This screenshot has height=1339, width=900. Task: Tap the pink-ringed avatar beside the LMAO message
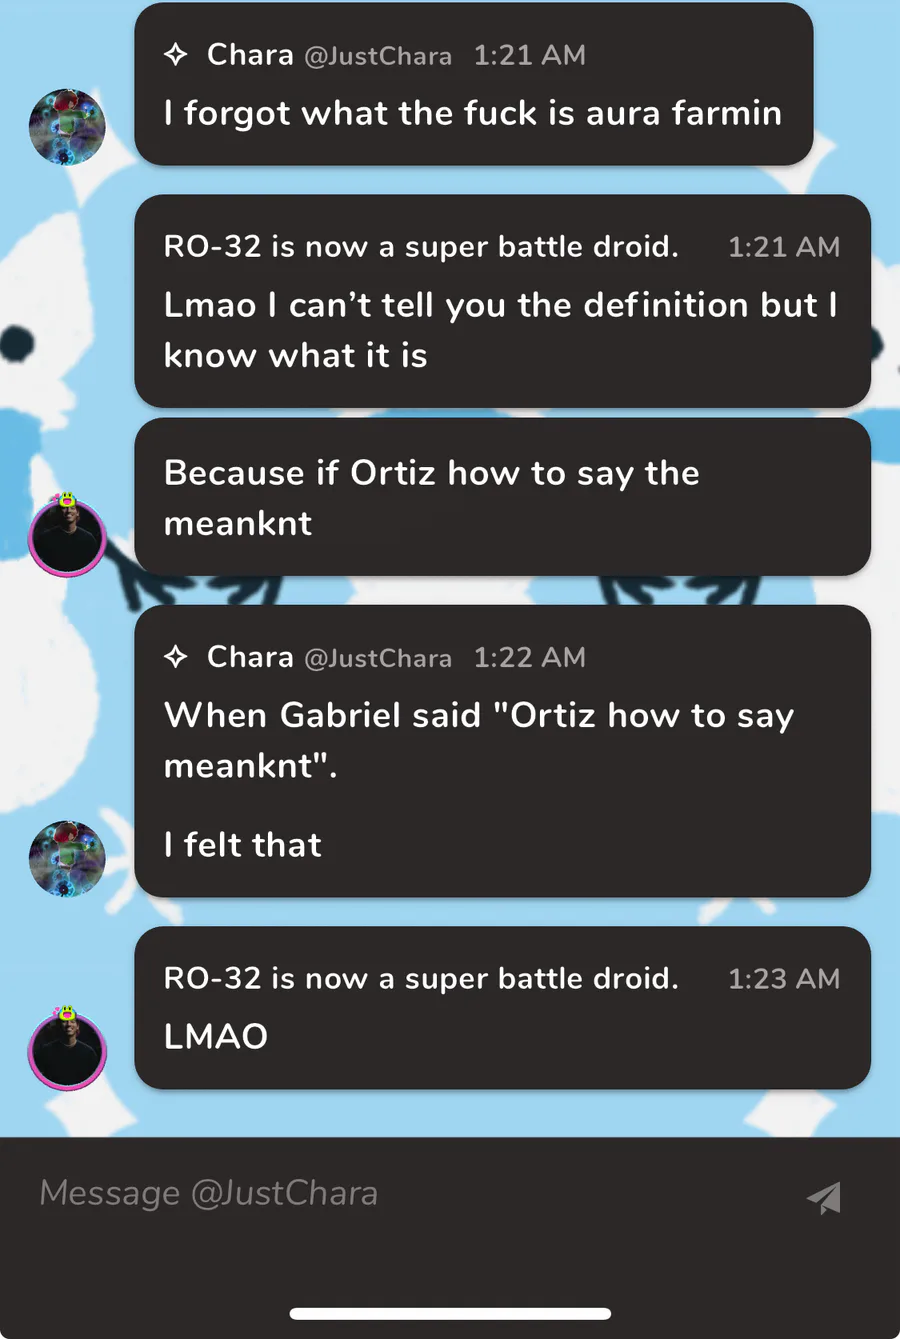(67, 1049)
